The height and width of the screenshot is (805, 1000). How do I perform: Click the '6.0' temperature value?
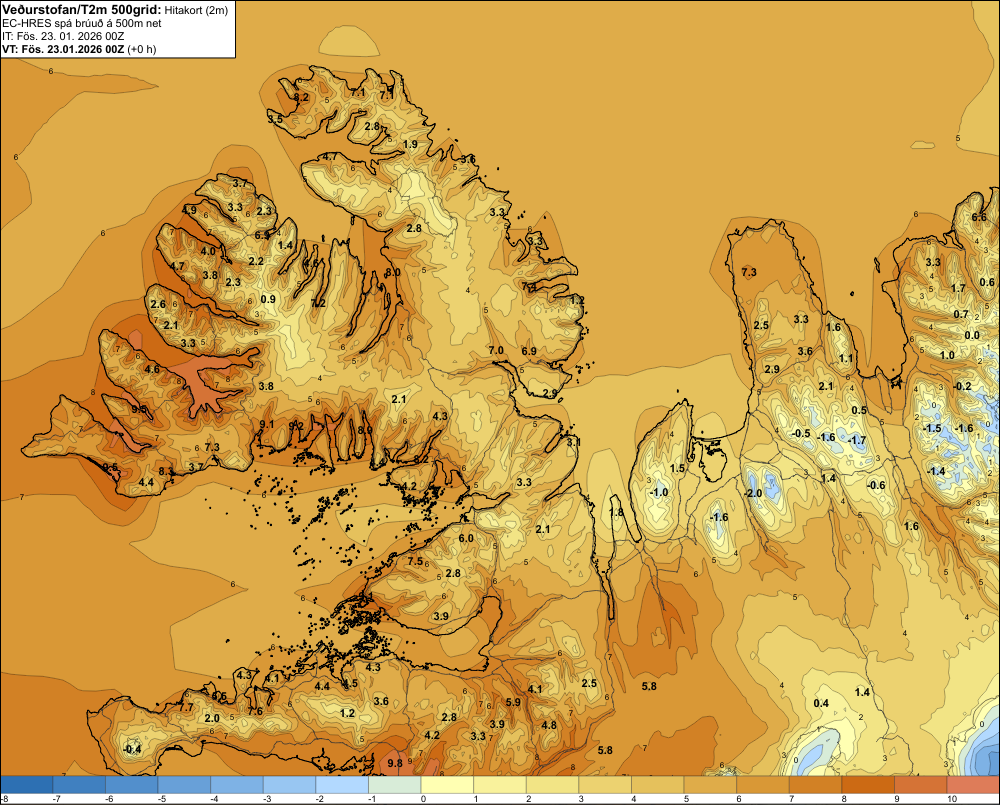click(466, 538)
